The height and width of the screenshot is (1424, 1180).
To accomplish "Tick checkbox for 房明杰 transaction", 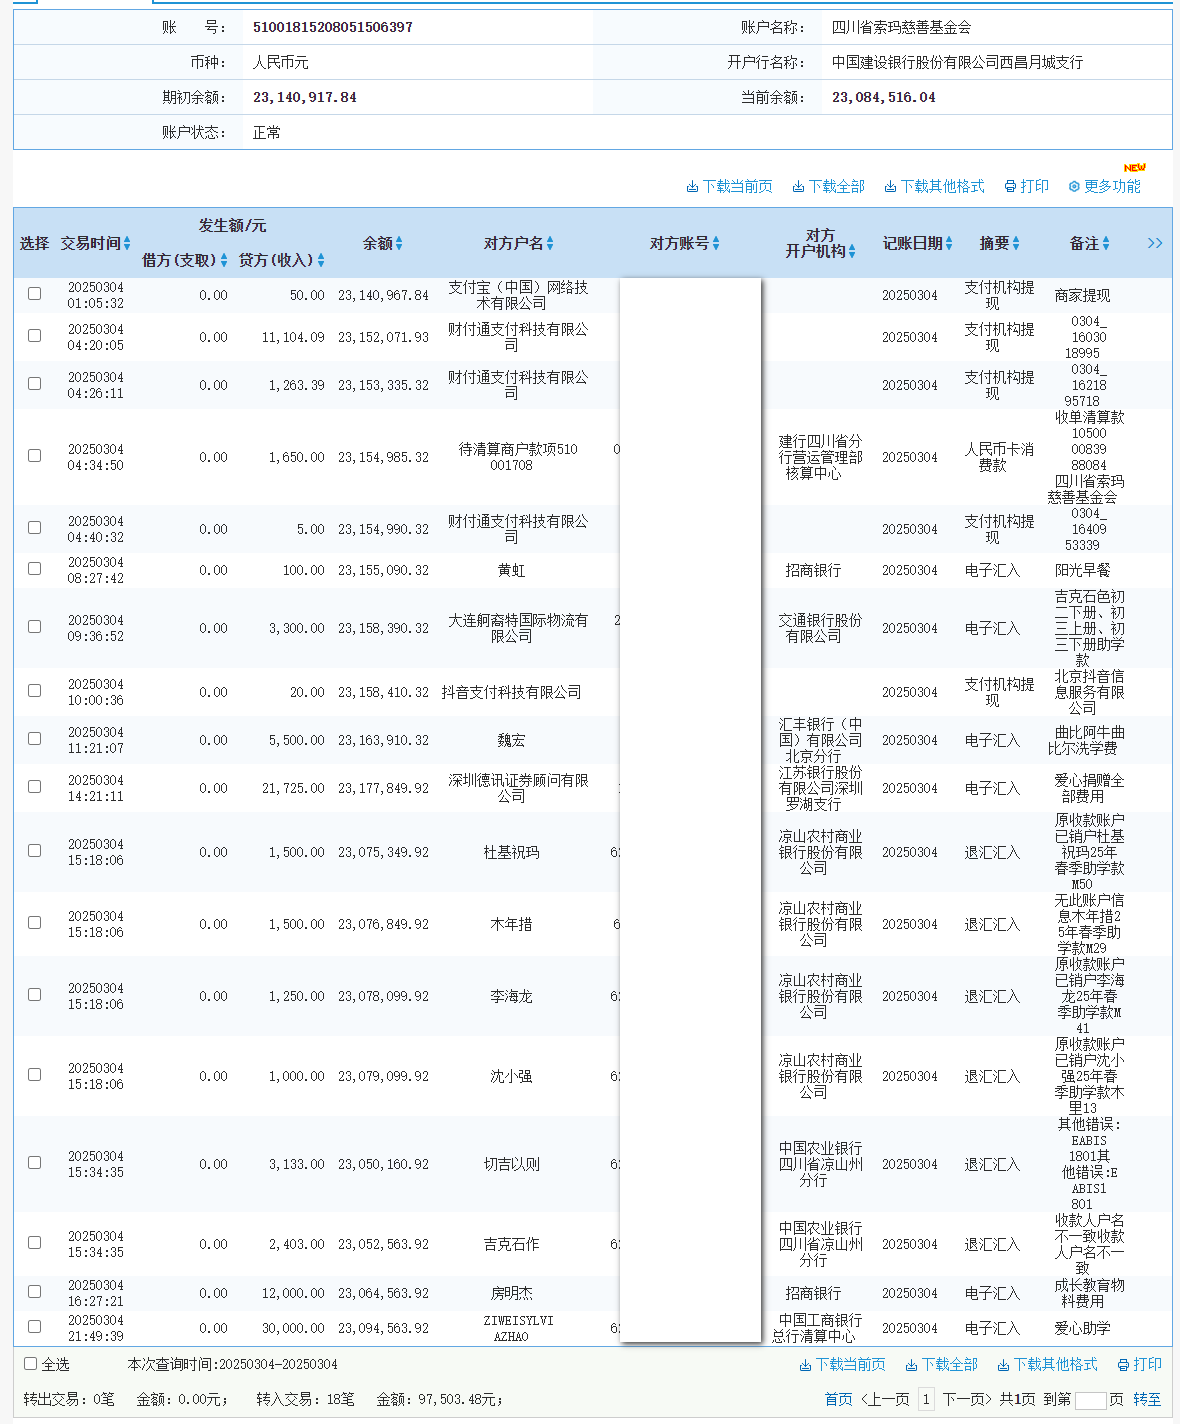I will pos(34,1292).
